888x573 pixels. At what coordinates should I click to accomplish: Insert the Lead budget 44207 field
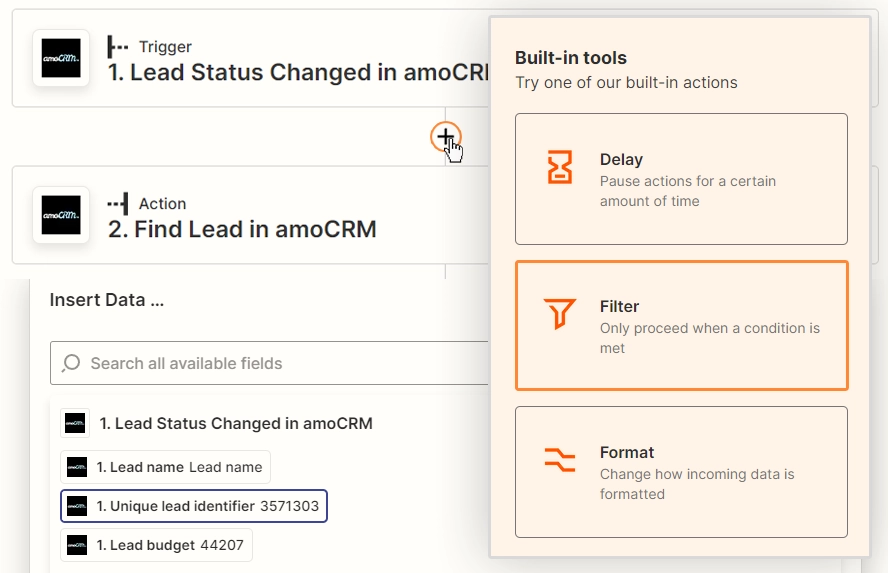pos(156,545)
